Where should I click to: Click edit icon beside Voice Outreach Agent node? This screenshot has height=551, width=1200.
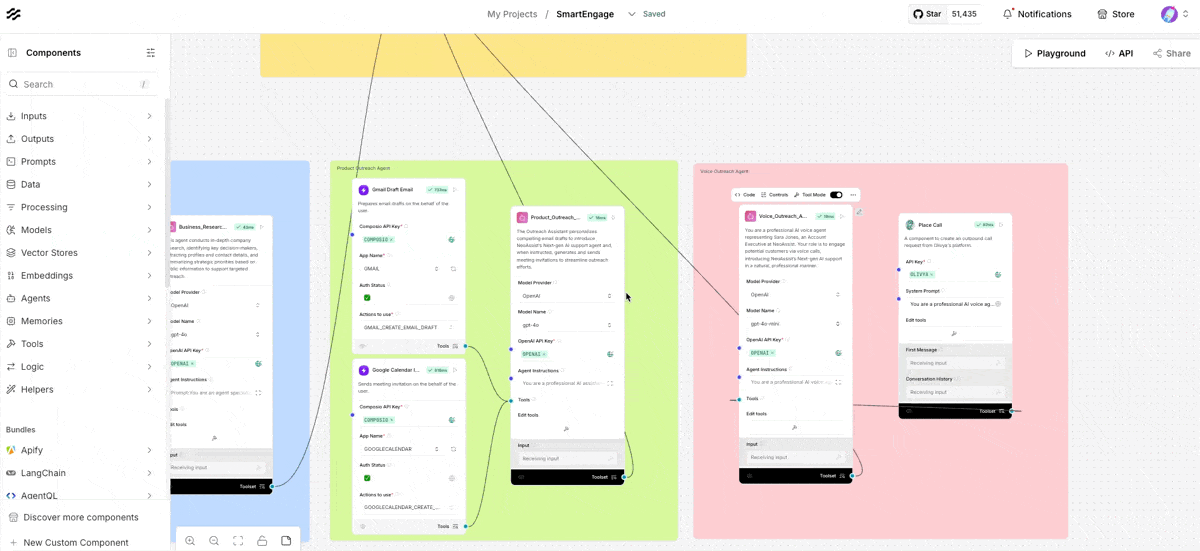coord(859,211)
